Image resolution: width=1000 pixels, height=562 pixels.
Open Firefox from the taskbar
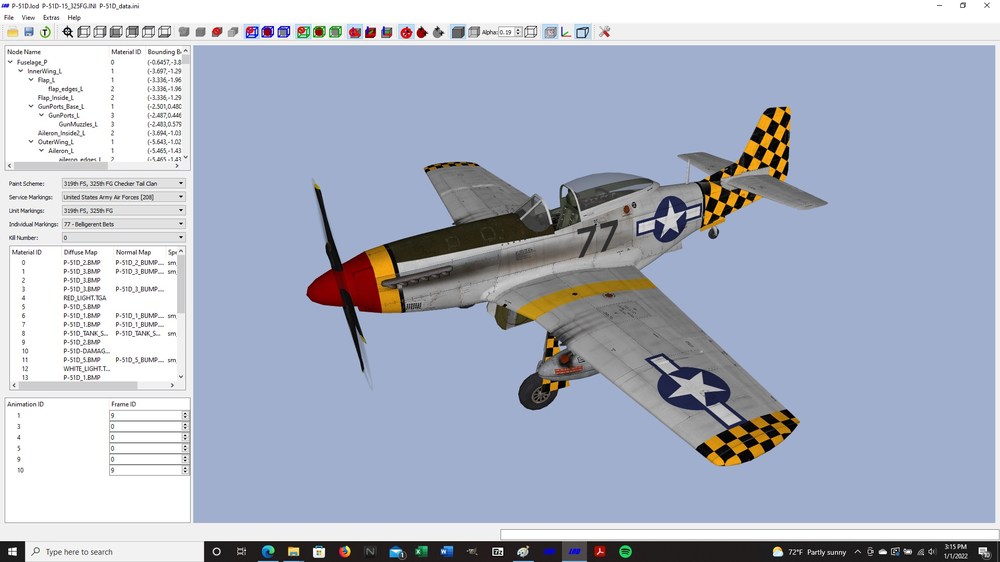tap(344, 552)
